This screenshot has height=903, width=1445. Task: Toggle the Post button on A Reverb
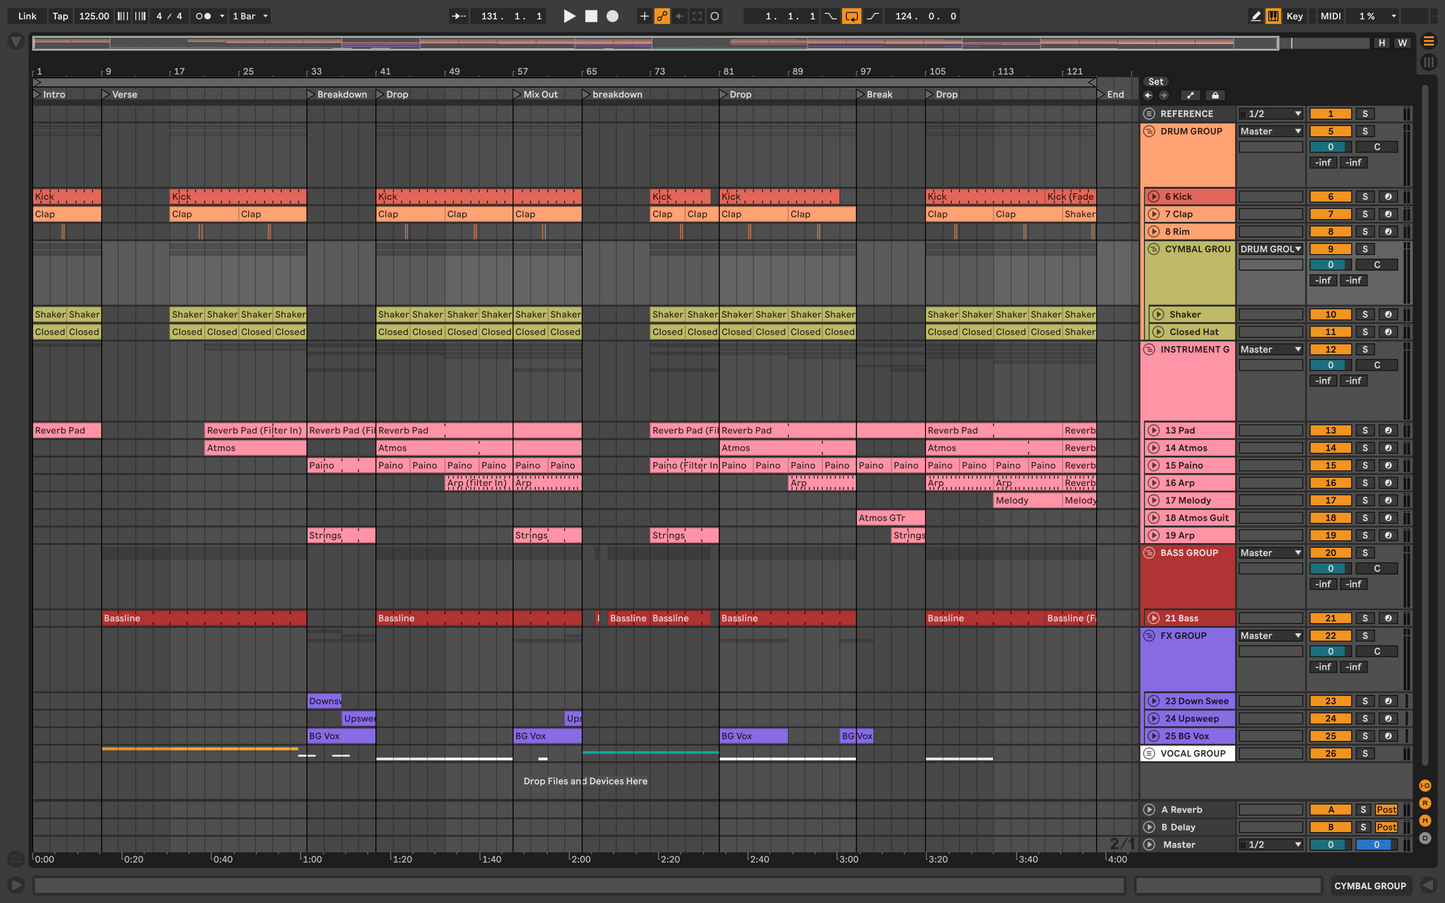tap(1386, 810)
